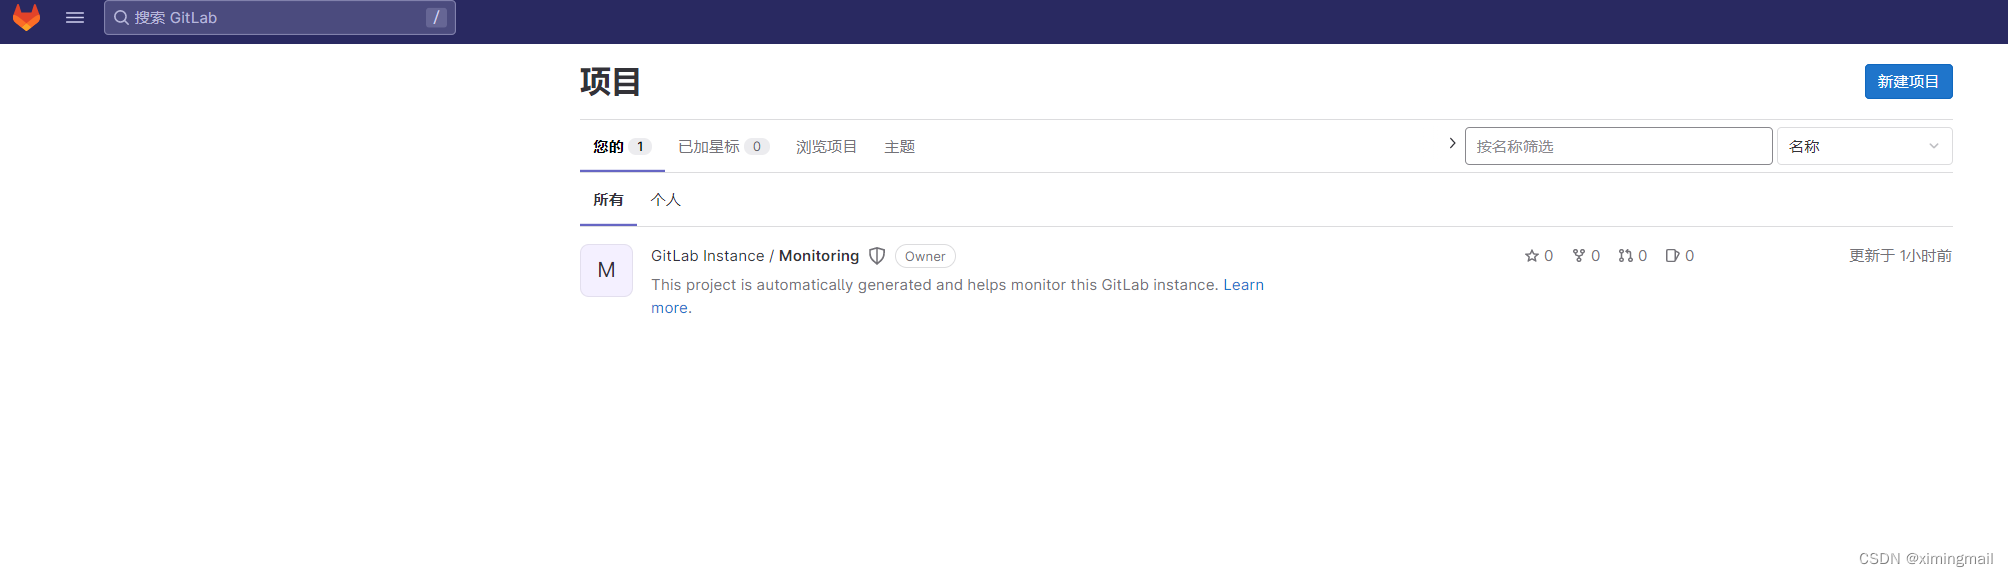
Task: Click the slash shortcut hint in search
Action: click(436, 17)
